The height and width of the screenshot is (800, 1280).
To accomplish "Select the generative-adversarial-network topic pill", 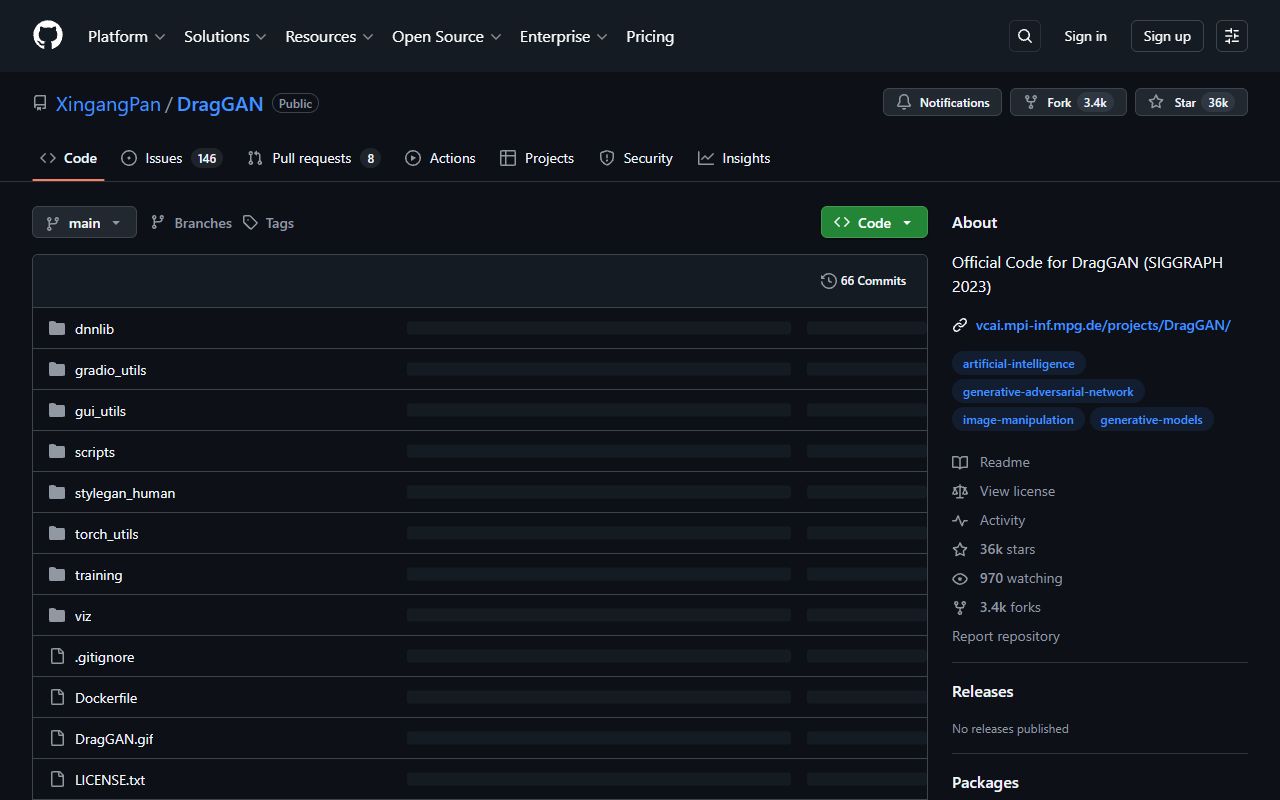I will coord(1048,391).
